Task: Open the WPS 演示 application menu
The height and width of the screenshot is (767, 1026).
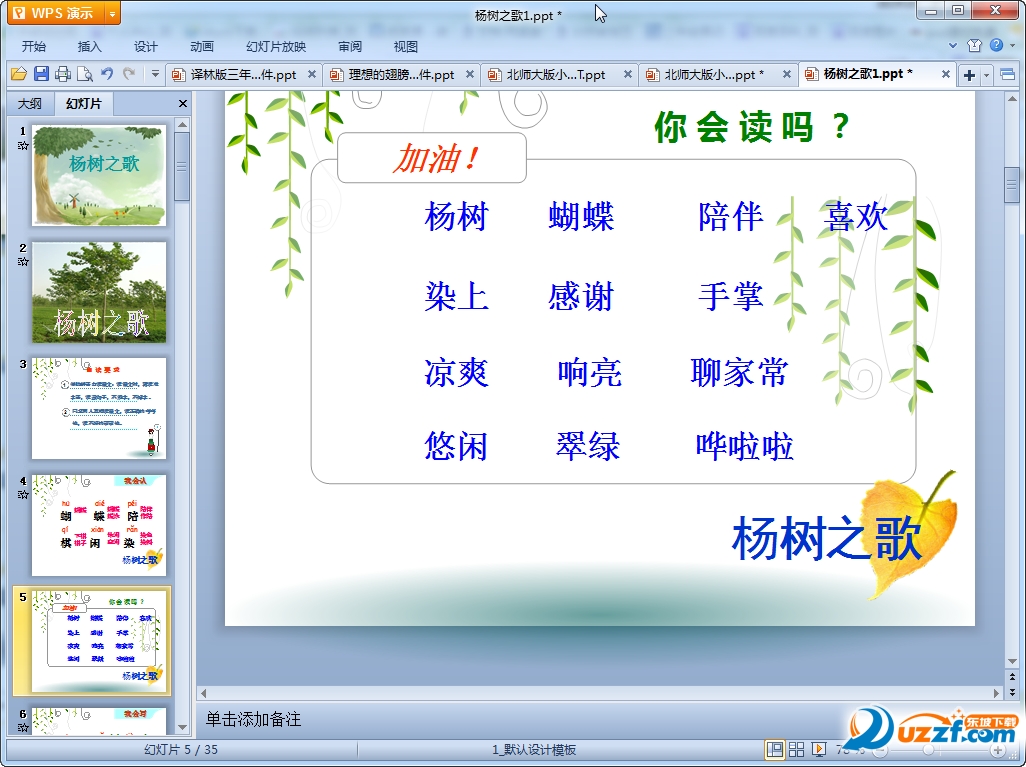Action: pyautogui.click(x=56, y=13)
